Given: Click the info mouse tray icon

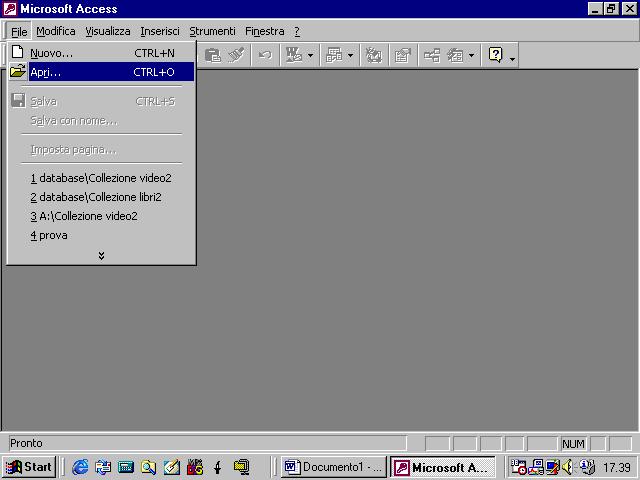Looking at the screenshot, I should (587, 467).
